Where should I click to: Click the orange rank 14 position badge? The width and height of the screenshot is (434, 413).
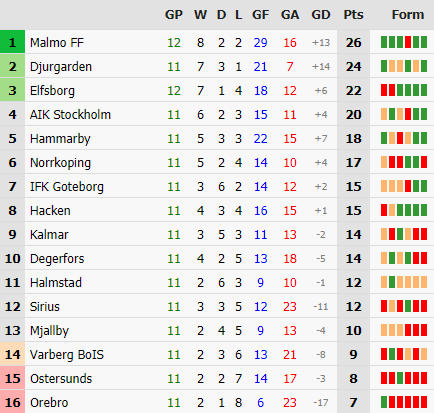(12, 354)
